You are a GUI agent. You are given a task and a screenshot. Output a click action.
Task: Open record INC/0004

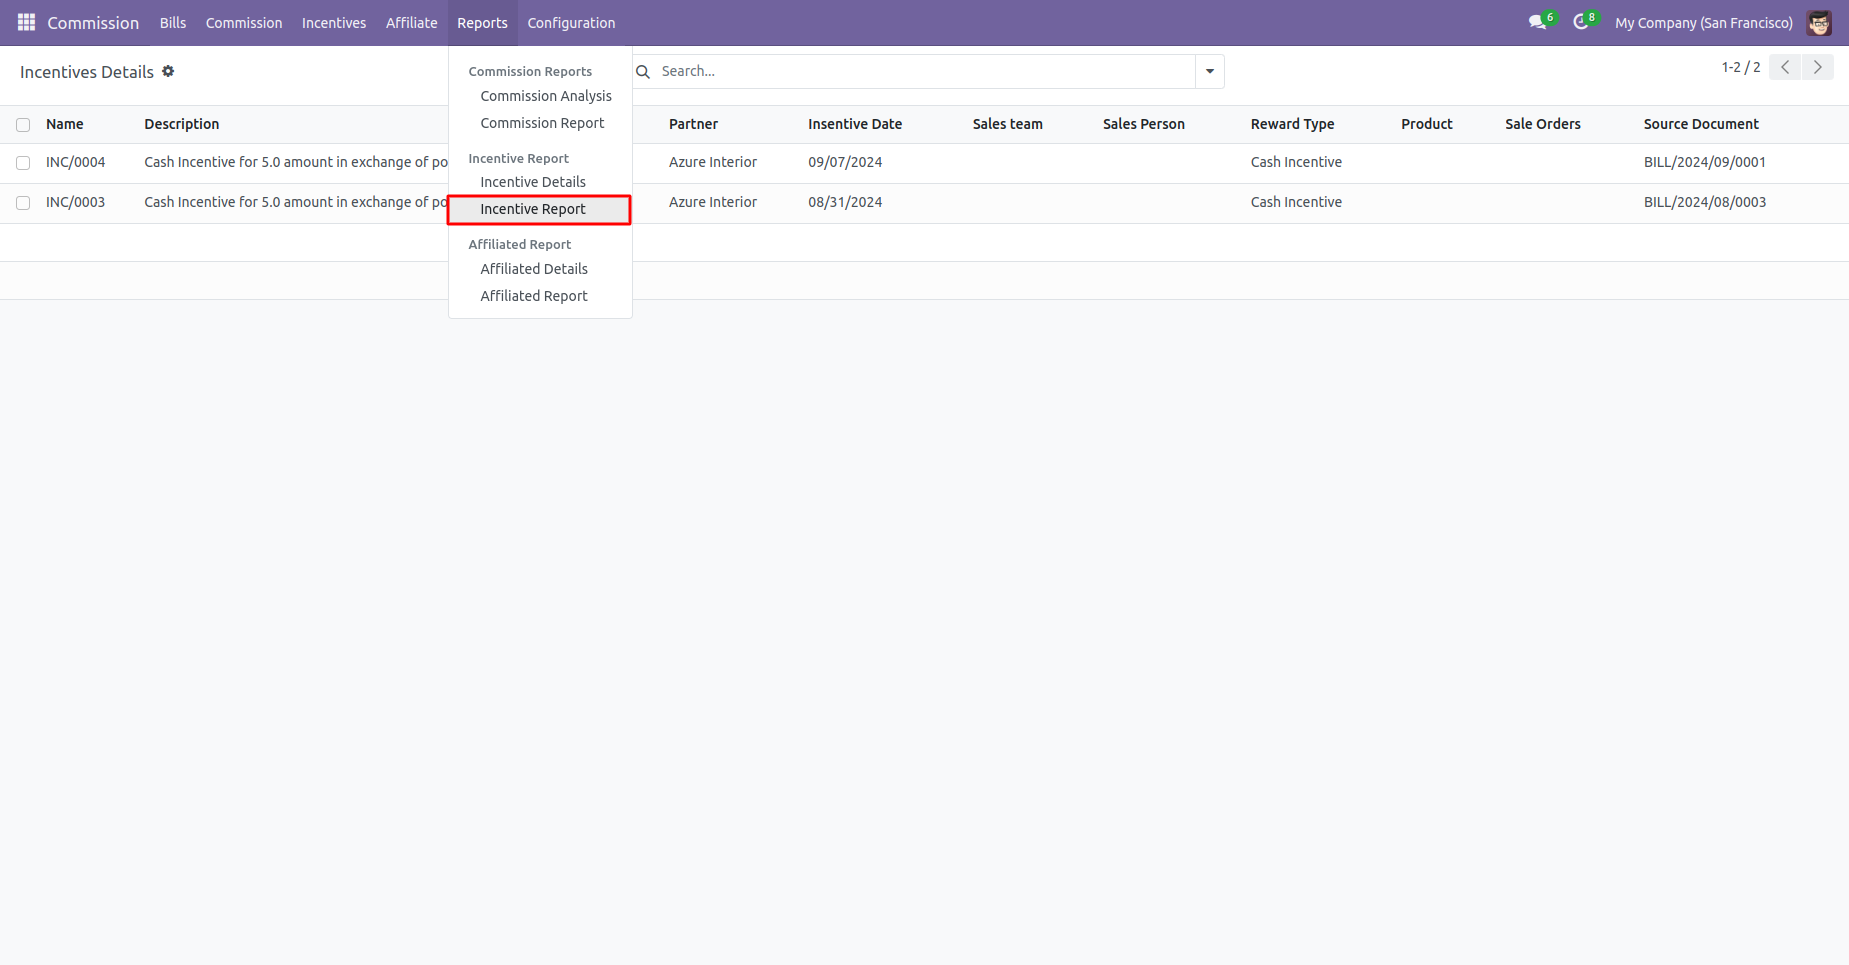[x=75, y=162]
